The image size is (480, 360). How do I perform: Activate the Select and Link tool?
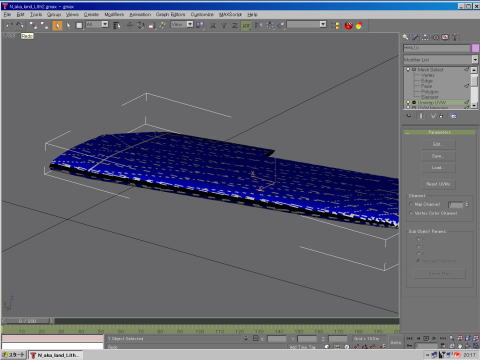click(x=33, y=25)
